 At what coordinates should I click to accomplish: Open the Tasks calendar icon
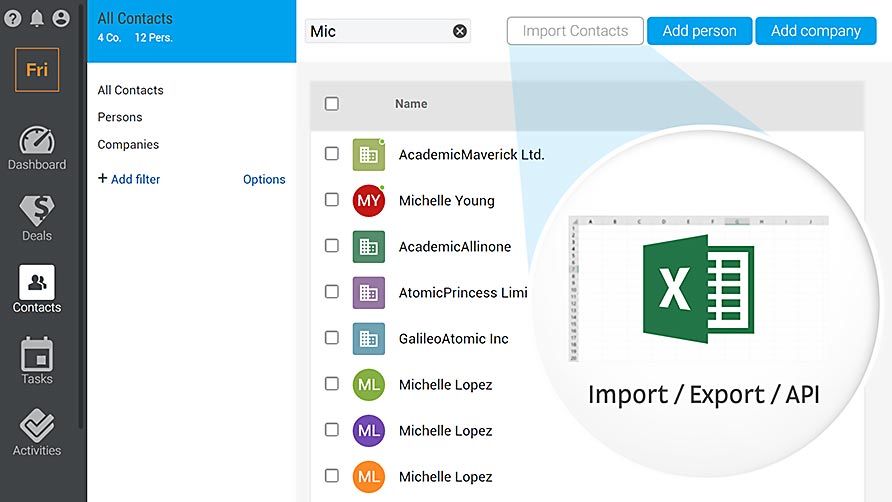[37, 354]
